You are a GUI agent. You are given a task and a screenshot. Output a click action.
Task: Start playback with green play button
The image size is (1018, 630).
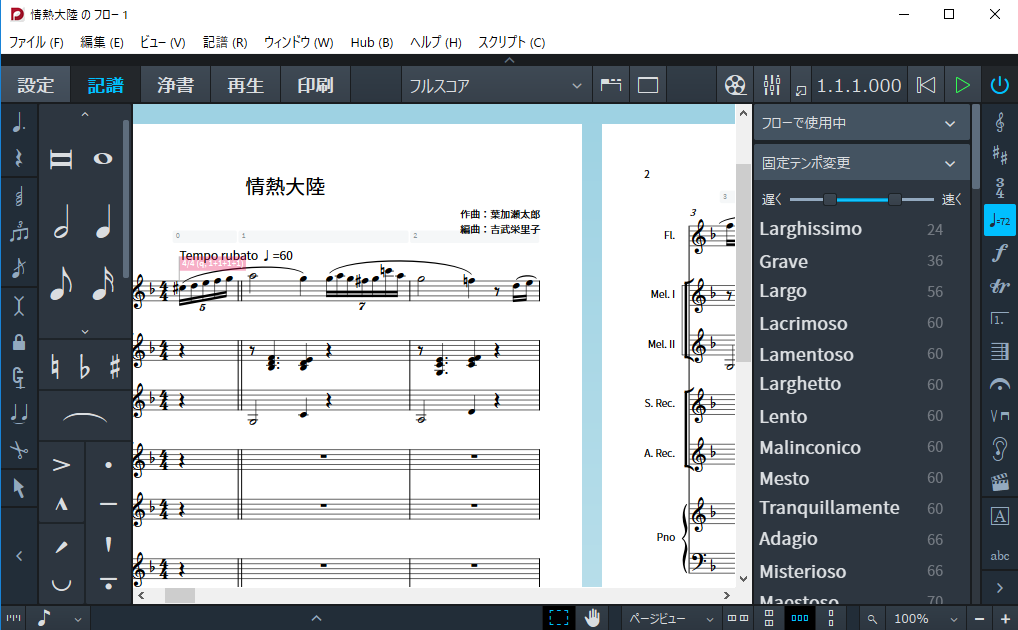pos(962,85)
